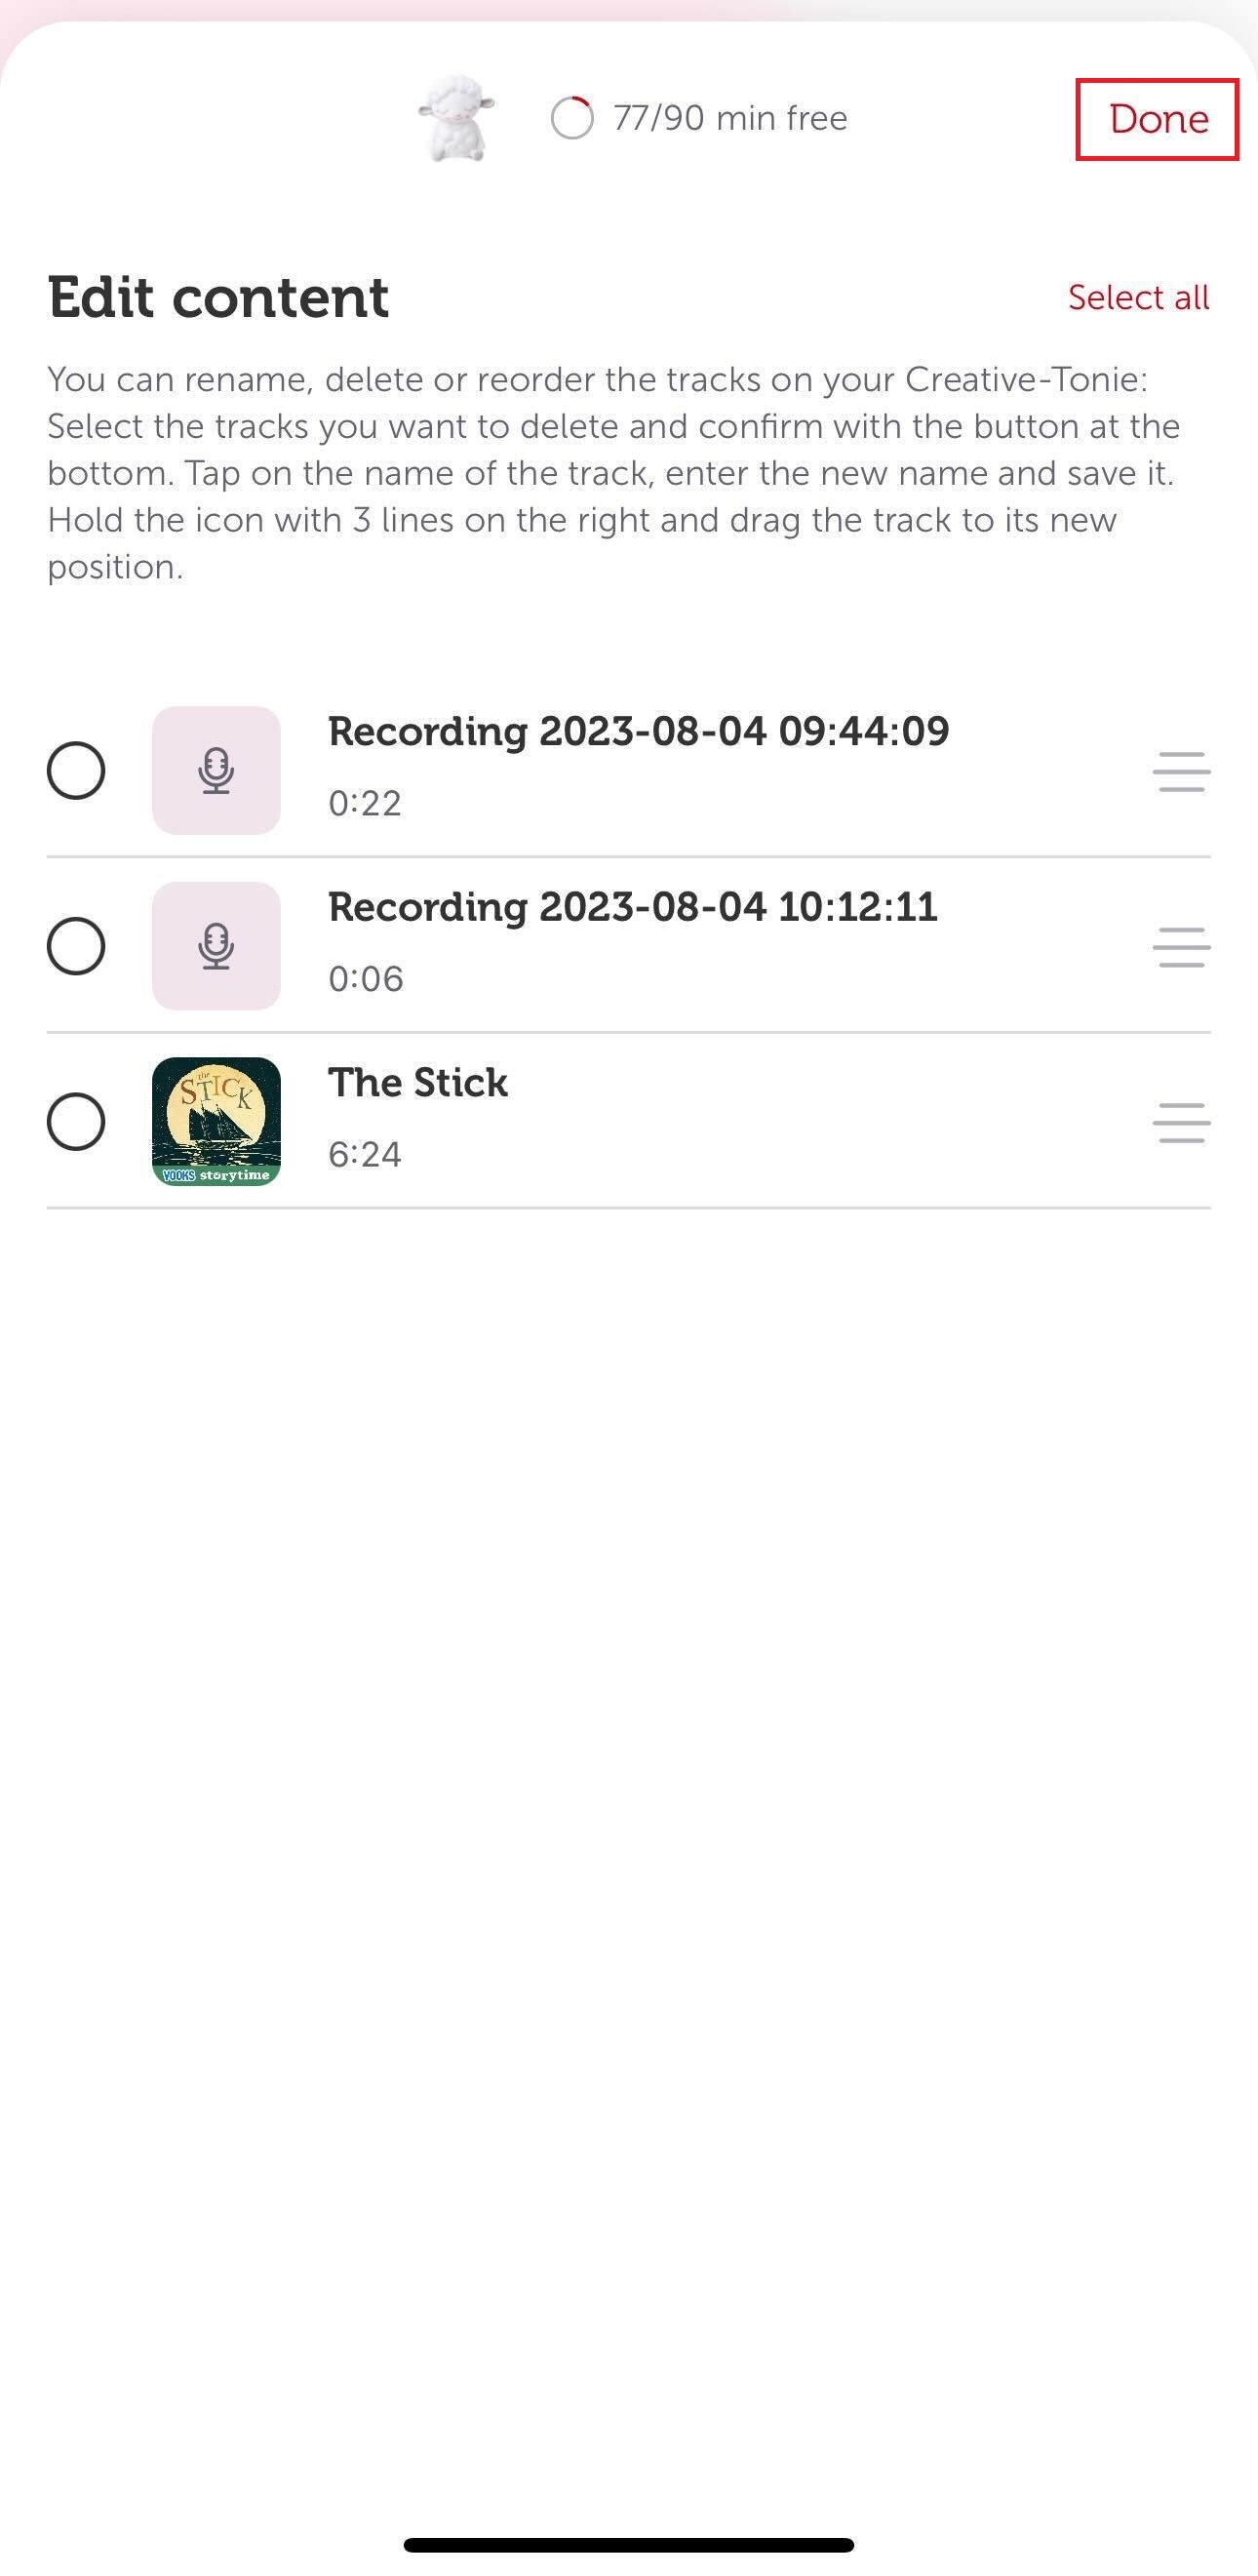The width and height of the screenshot is (1258, 2576).
Task: Tap the Edit content heading
Action: pyautogui.click(x=218, y=297)
